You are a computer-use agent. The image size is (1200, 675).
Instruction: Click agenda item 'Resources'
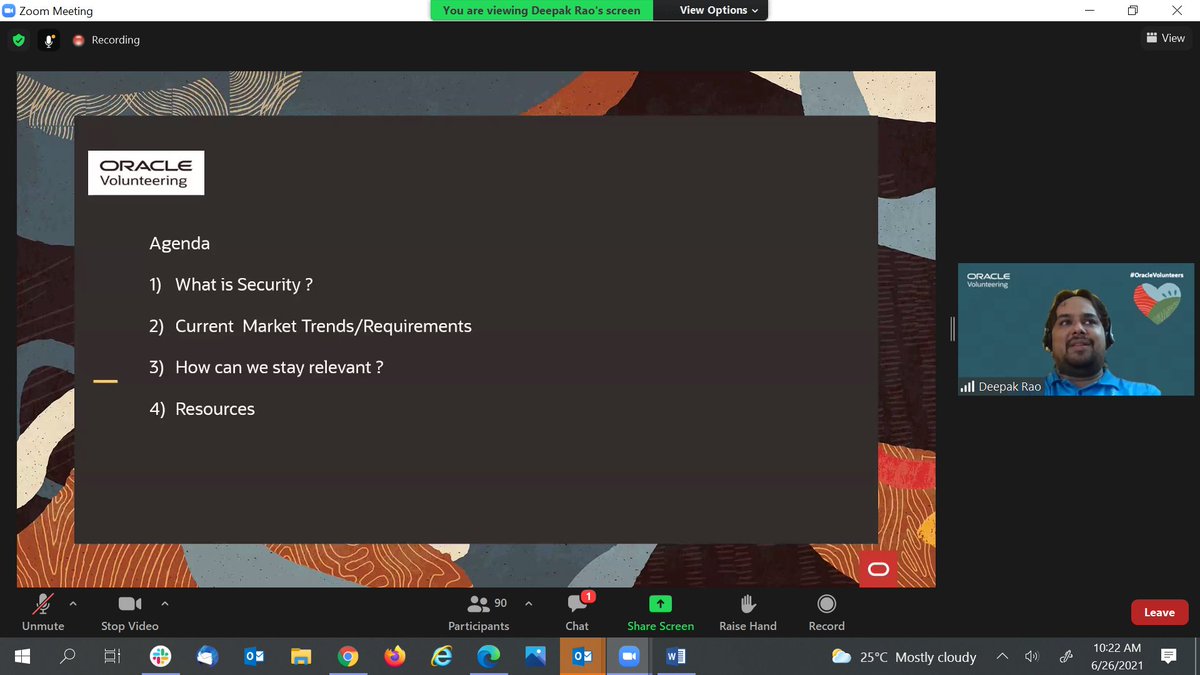[215, 409]
